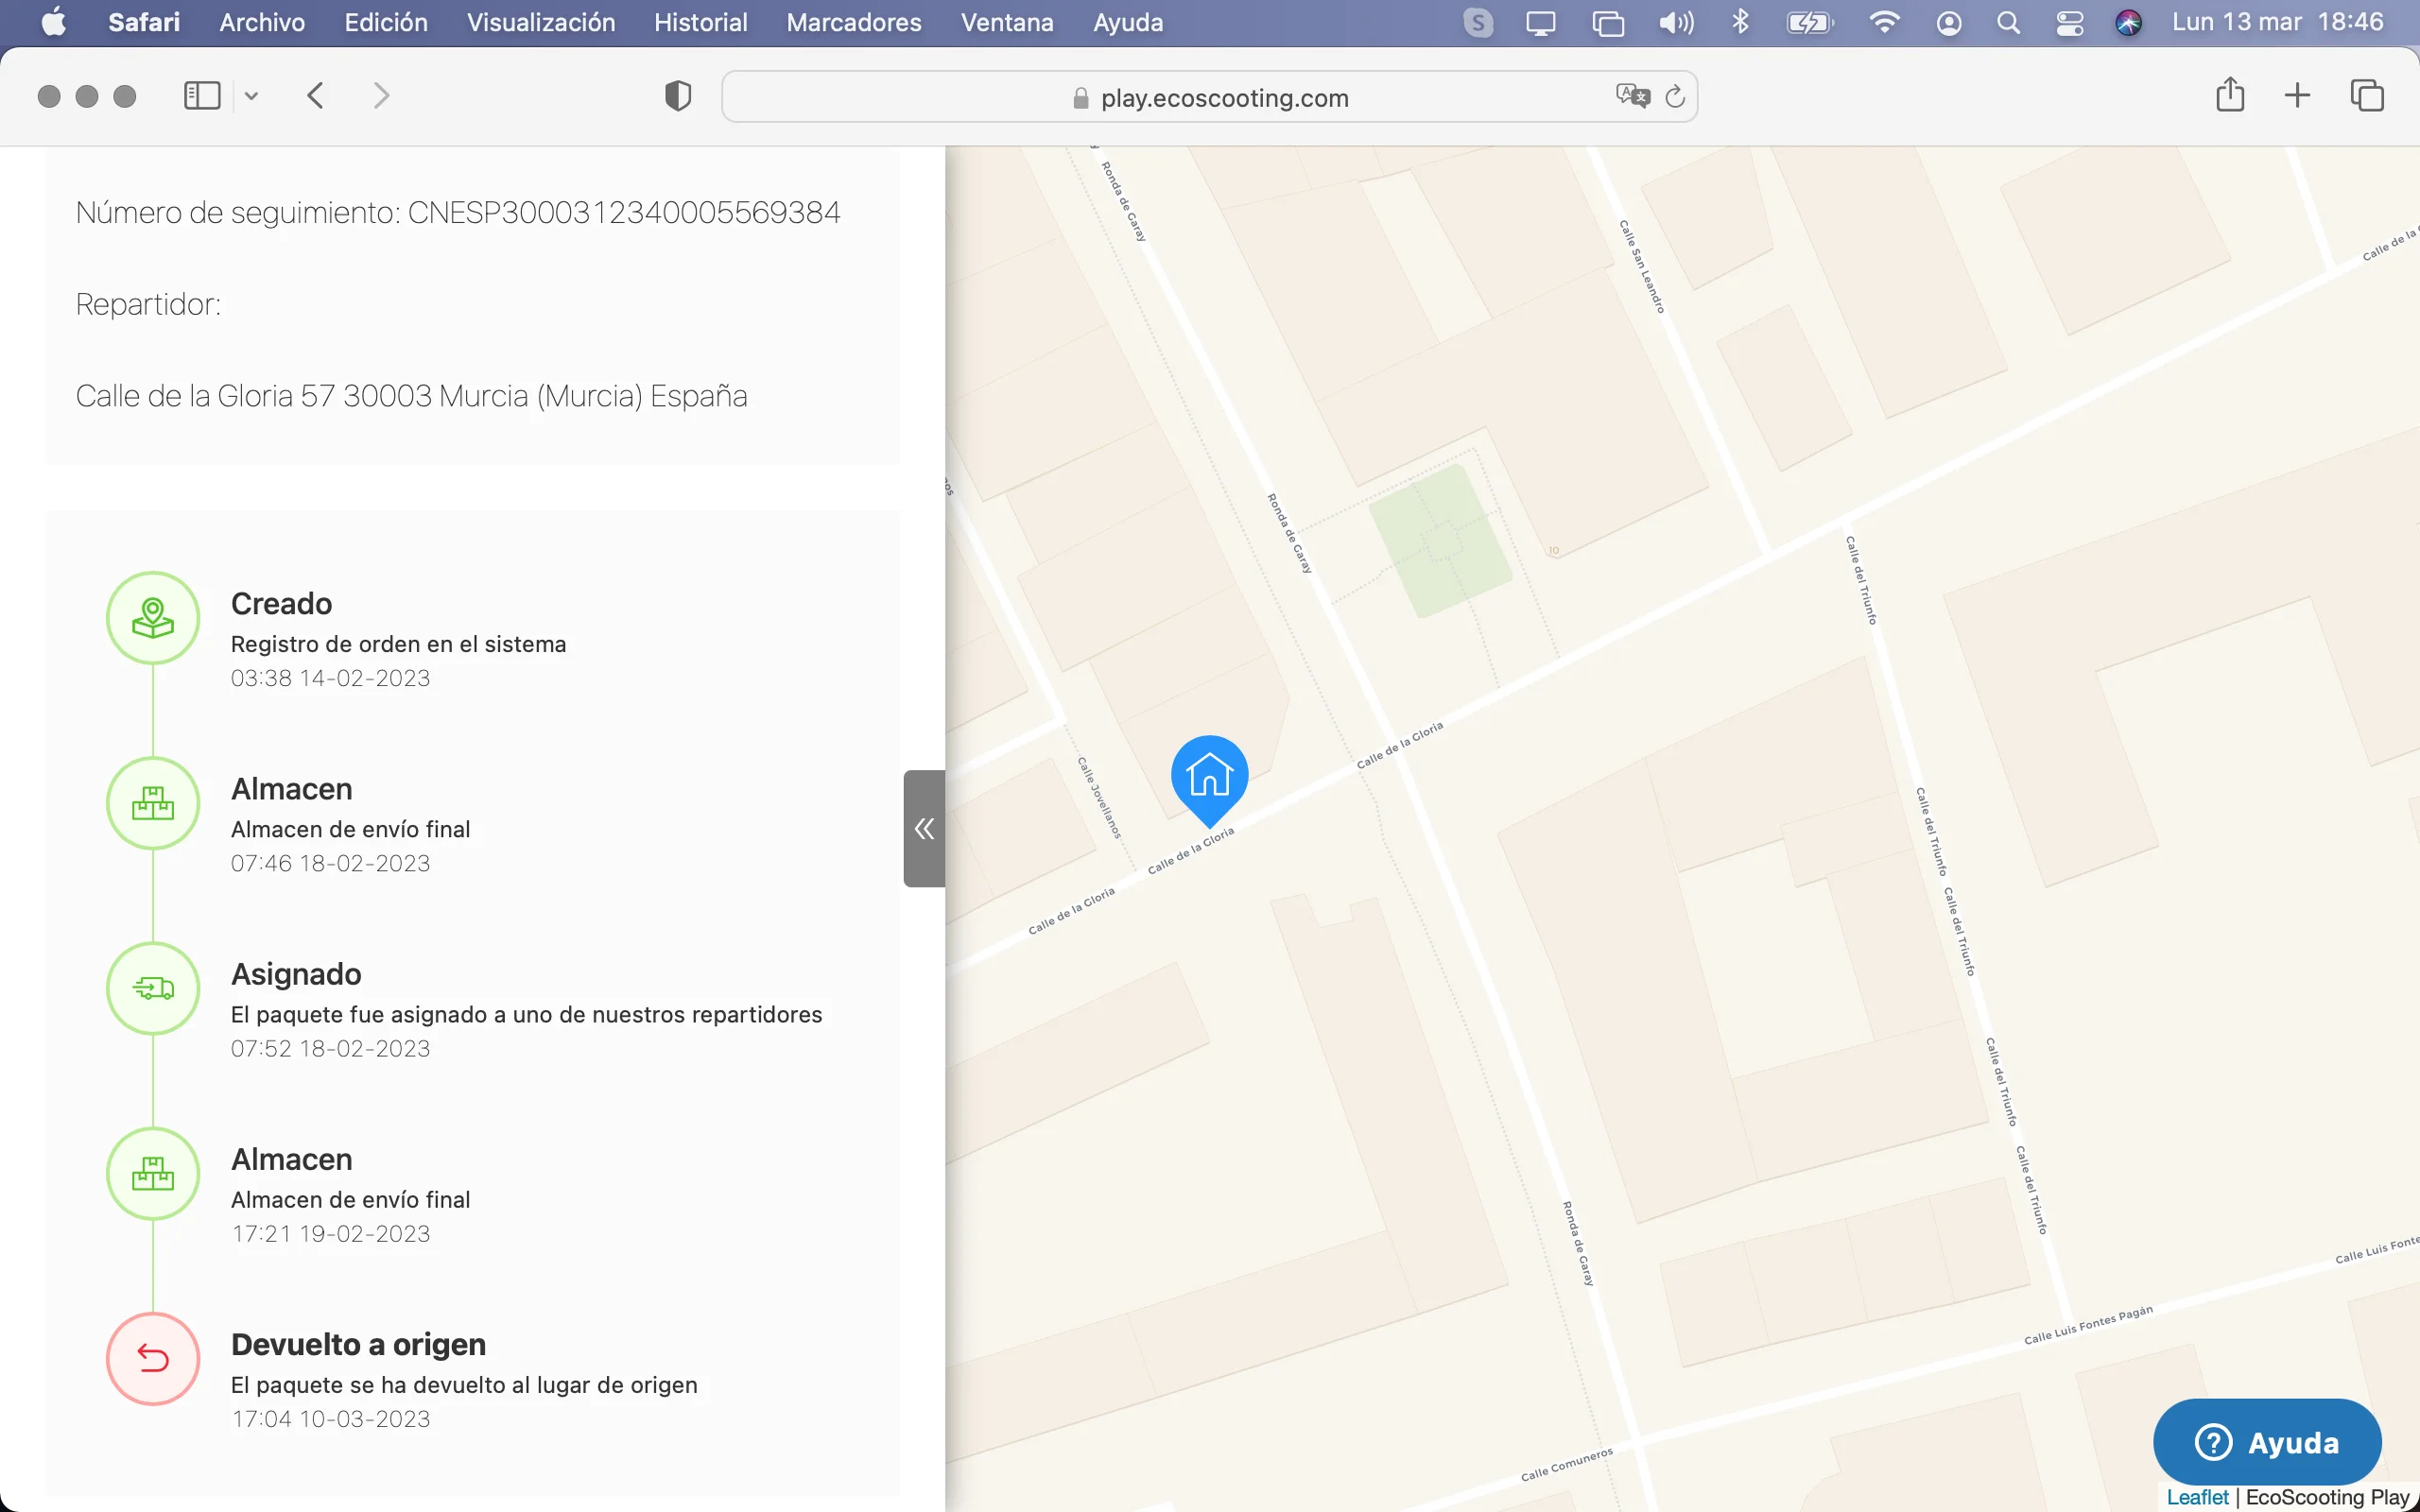Viewport: 2420px width, 1512px height.
Task: Click the red Devuelto a origen return icon
Action: click(153, 1358)
